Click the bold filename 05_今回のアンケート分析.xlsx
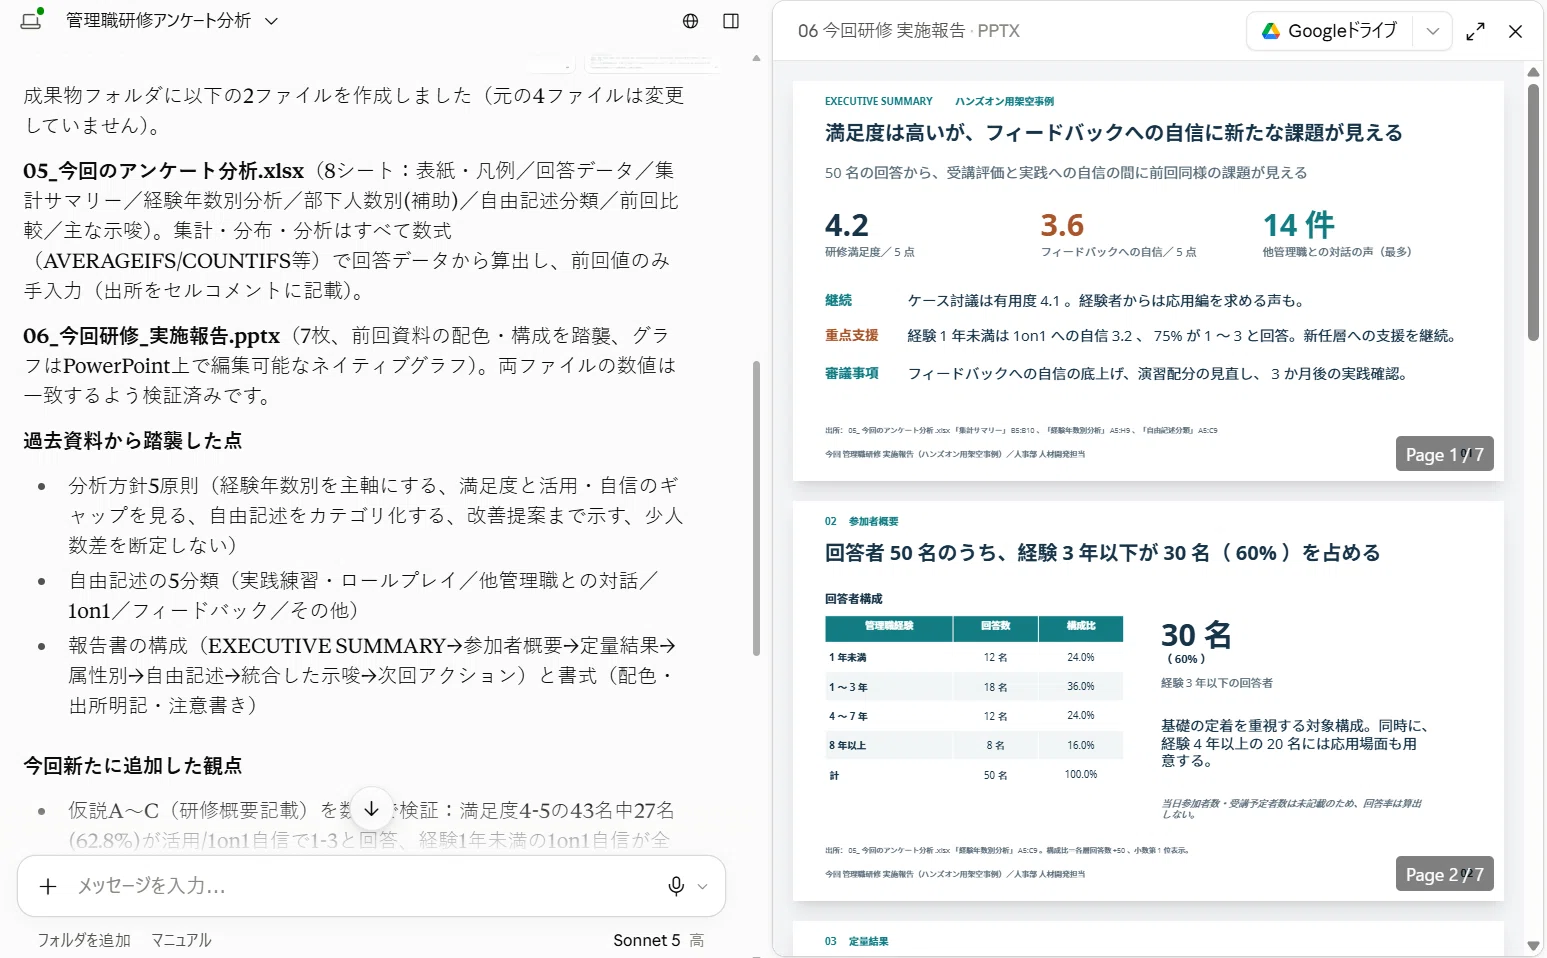The image size is (1547, 958). [164, 171]
